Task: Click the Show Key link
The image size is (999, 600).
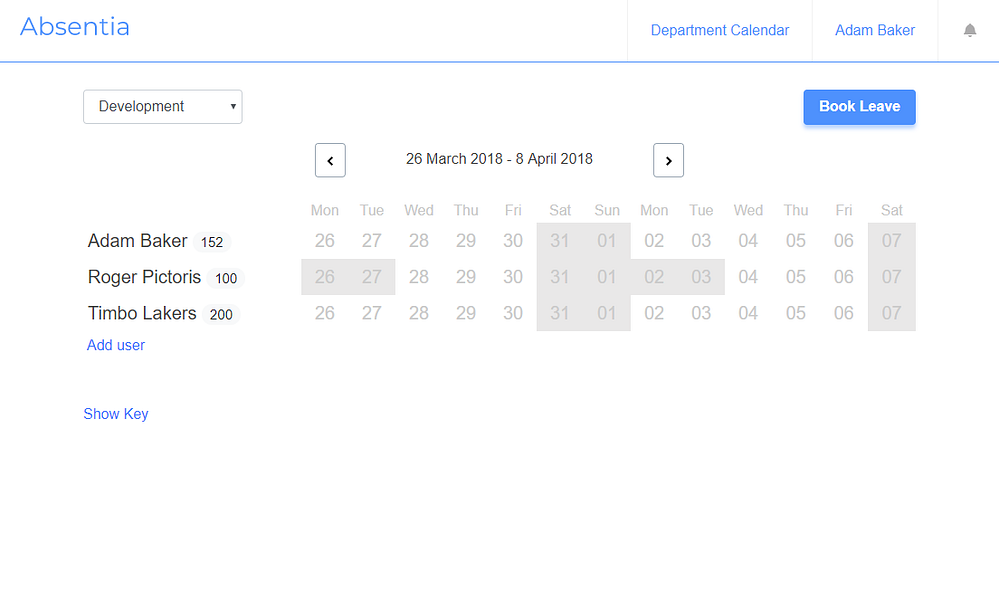Action: click(x=116, y=414)
